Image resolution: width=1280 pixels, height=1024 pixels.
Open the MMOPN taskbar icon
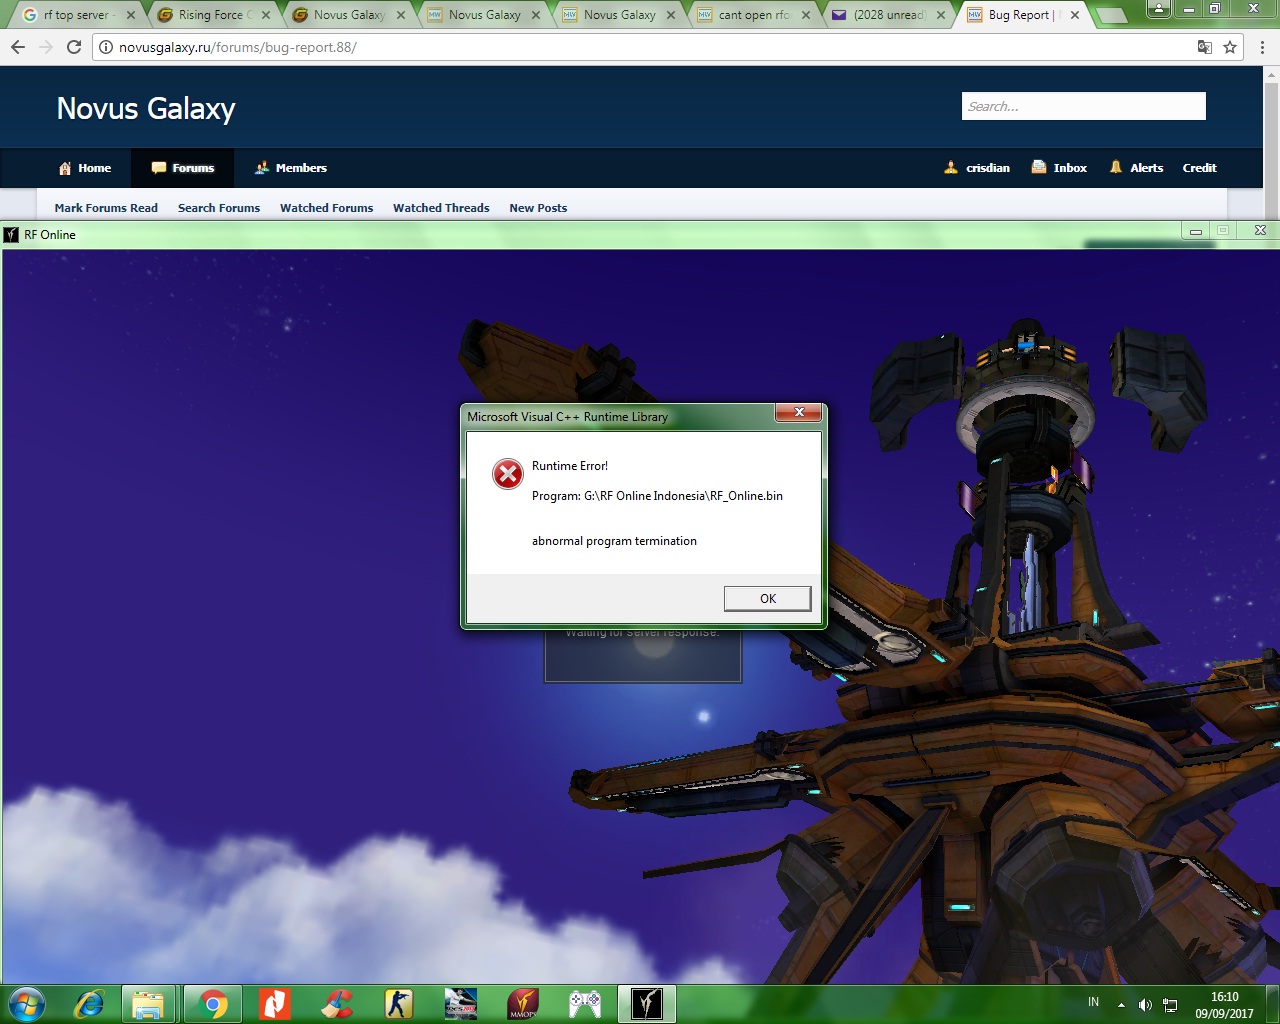(x=523, y=1004)
